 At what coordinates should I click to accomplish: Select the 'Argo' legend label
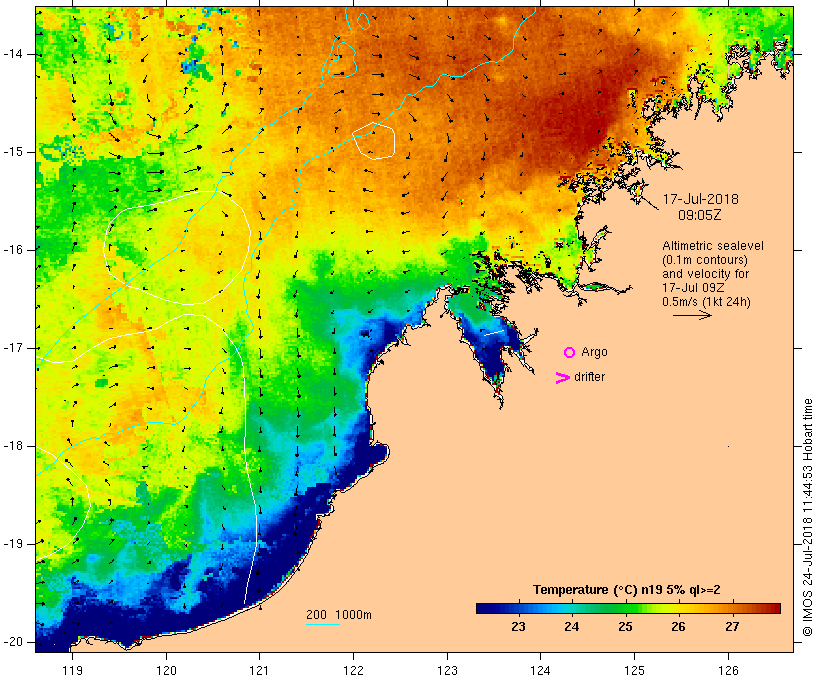tap(594, 352)
